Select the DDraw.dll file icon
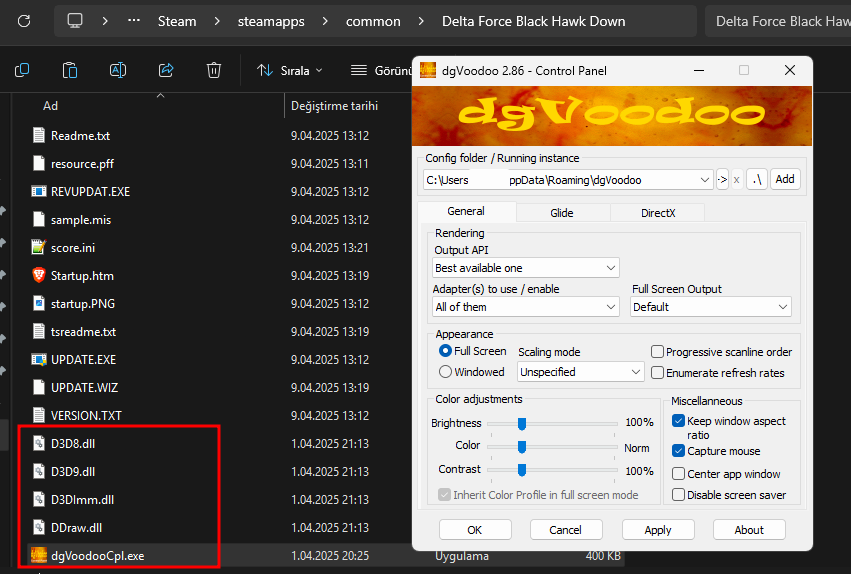 pyautogui.click(x=39, y=527)
